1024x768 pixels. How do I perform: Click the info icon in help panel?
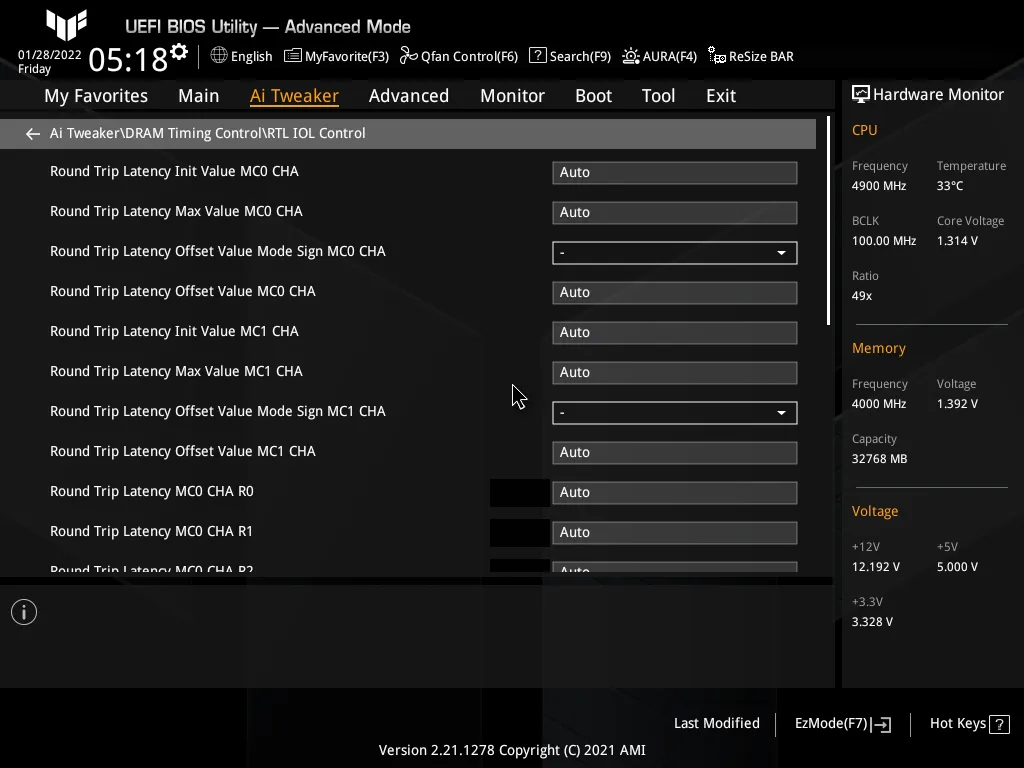(24, 612)
